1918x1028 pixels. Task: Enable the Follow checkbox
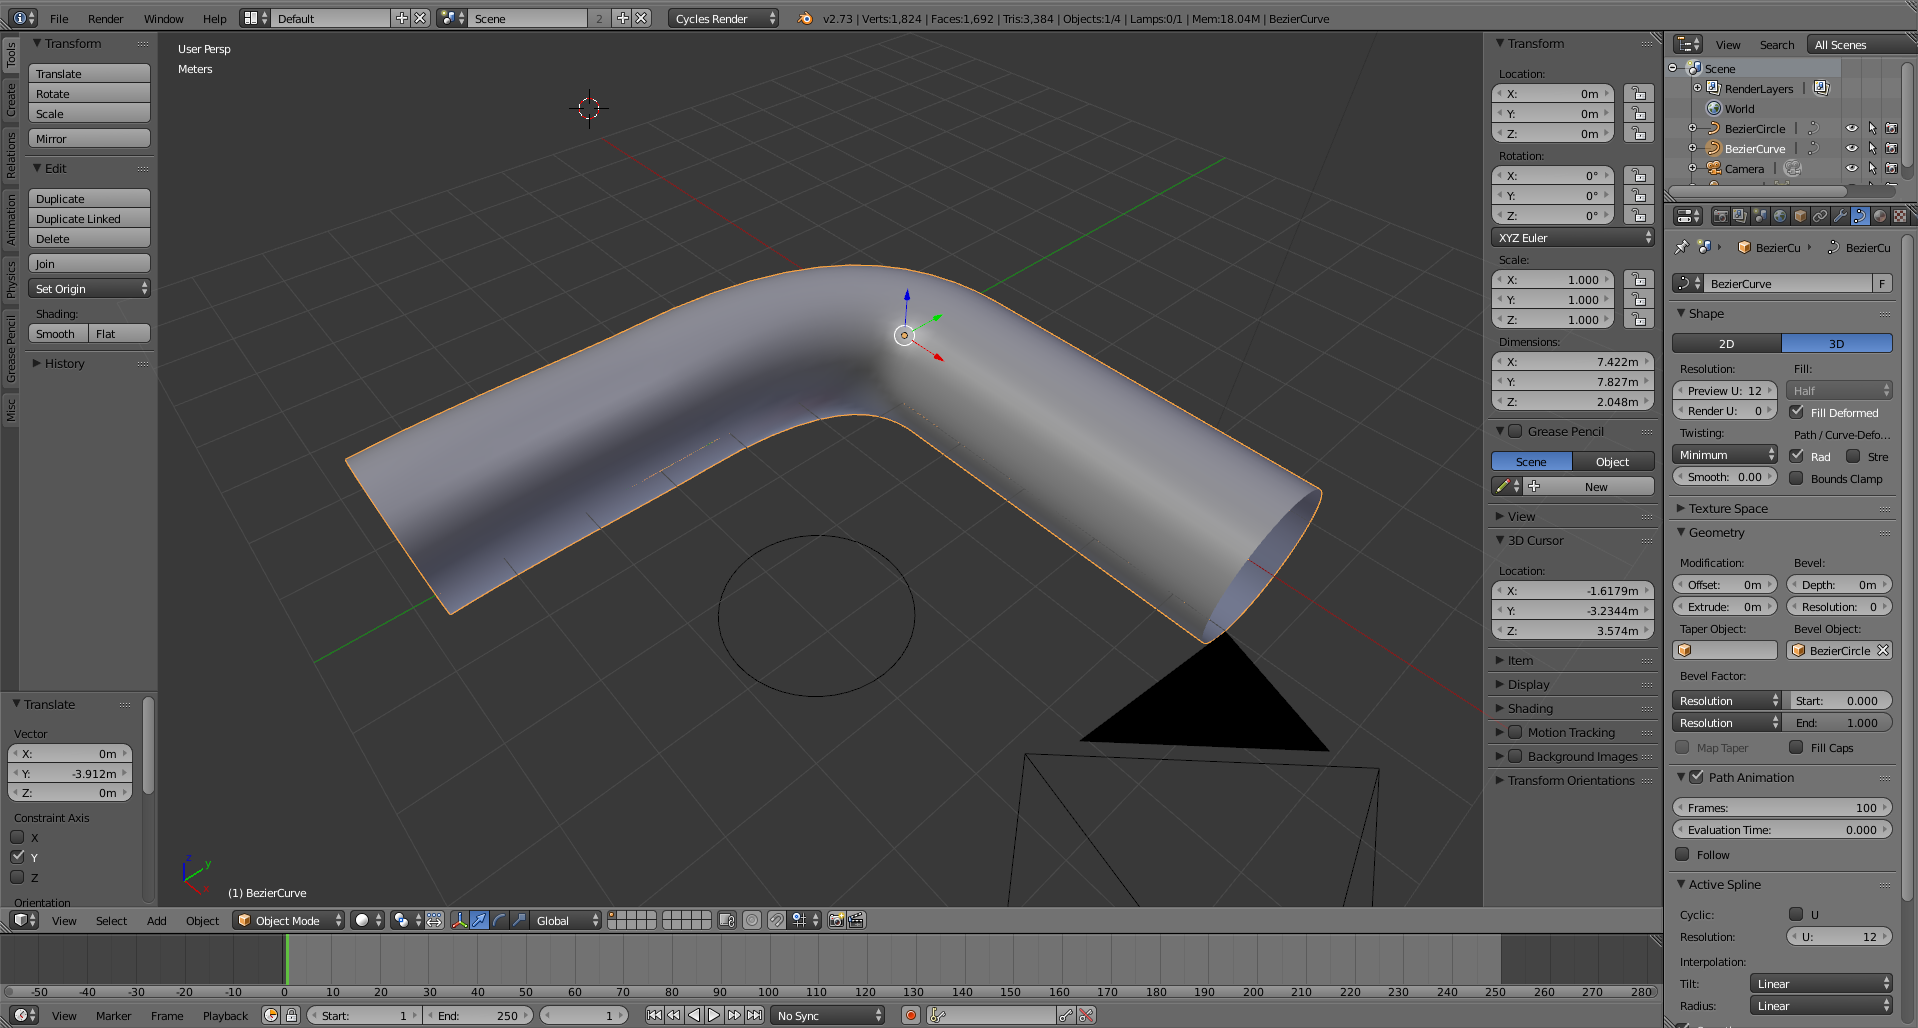(x=1683, y=854)
